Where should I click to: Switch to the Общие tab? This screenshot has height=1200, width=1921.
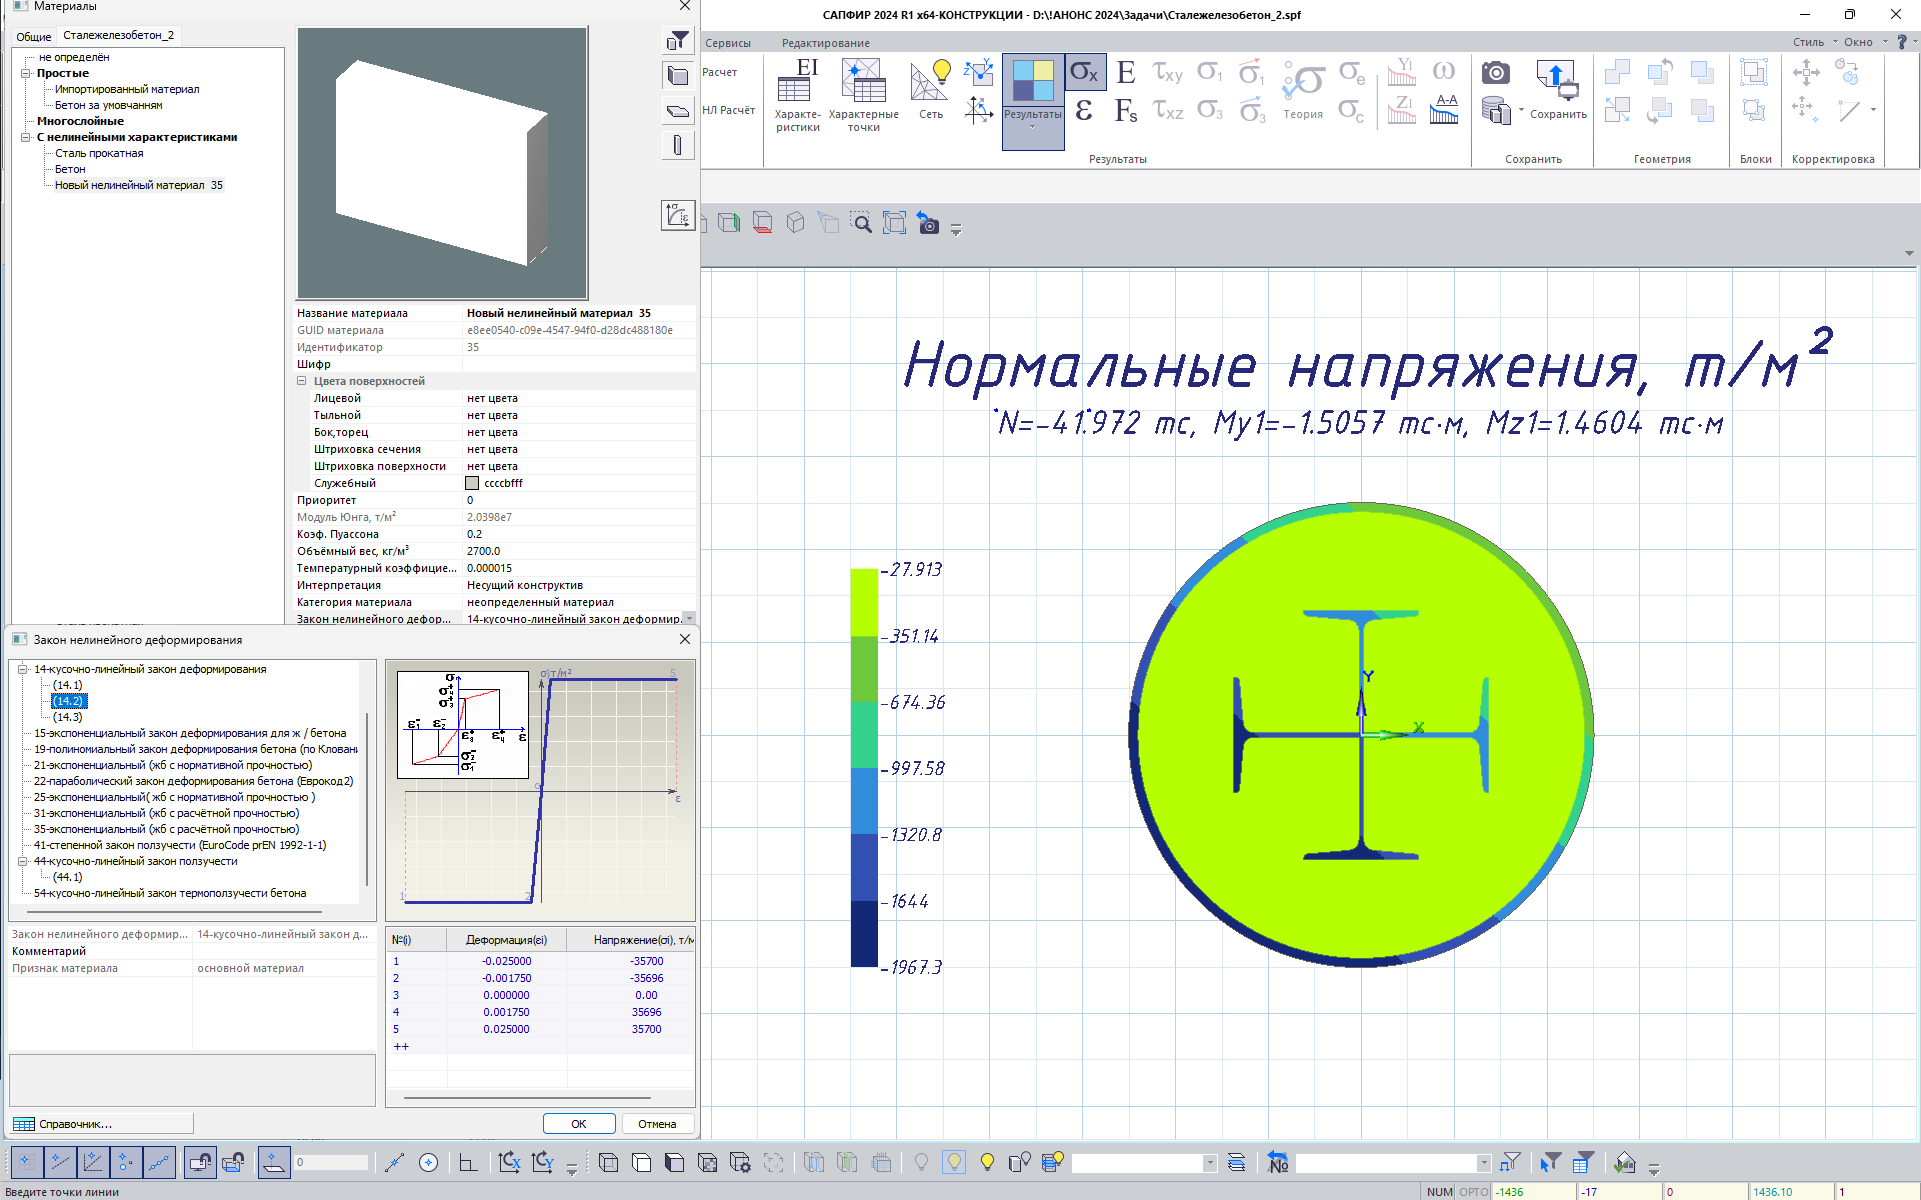coord(33,36)
